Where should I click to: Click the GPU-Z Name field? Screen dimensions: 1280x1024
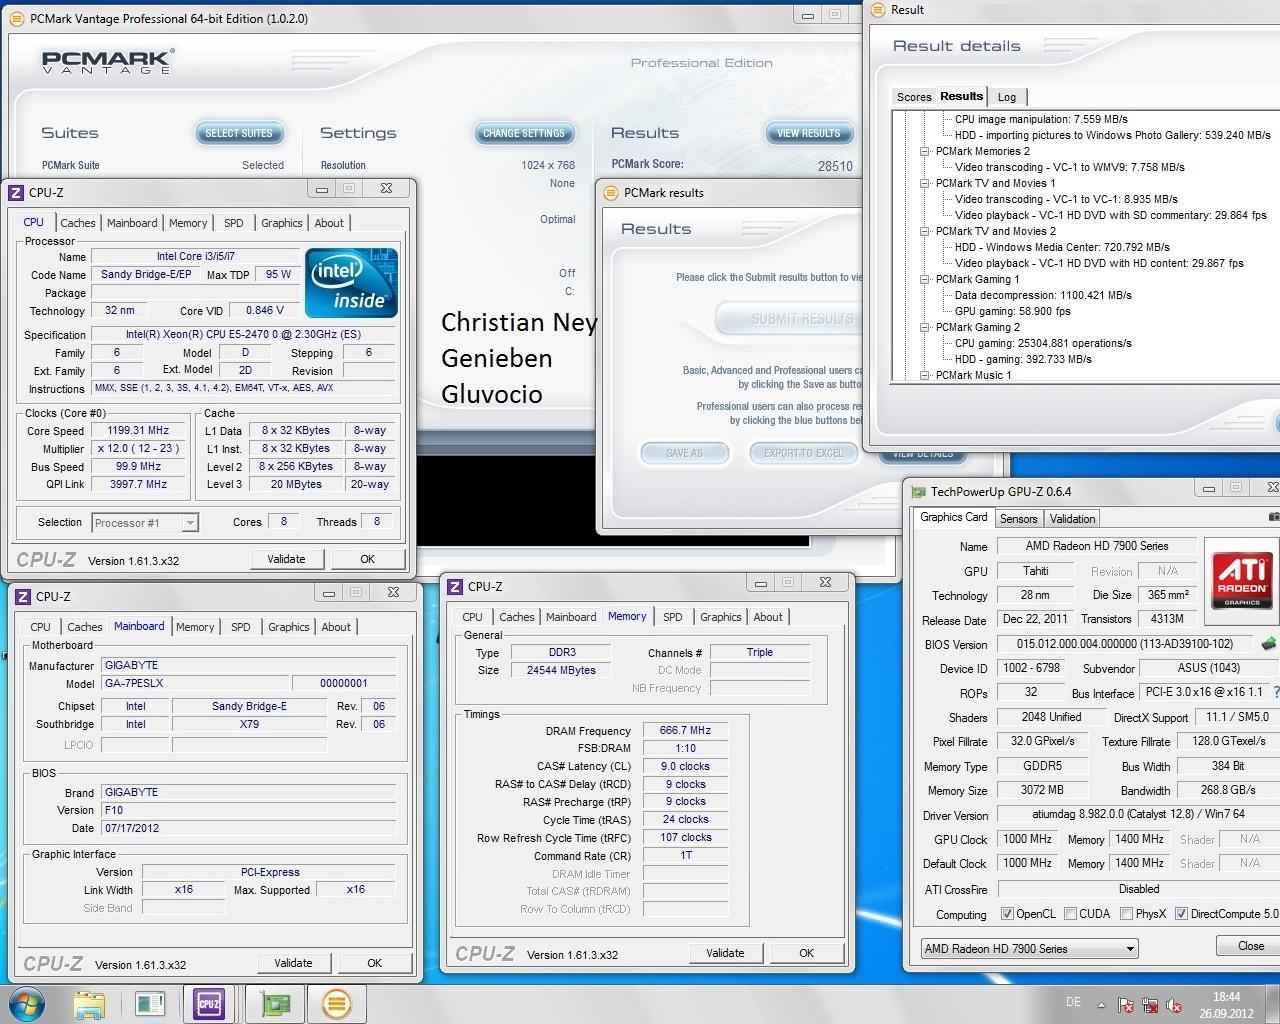(1096, 546)
